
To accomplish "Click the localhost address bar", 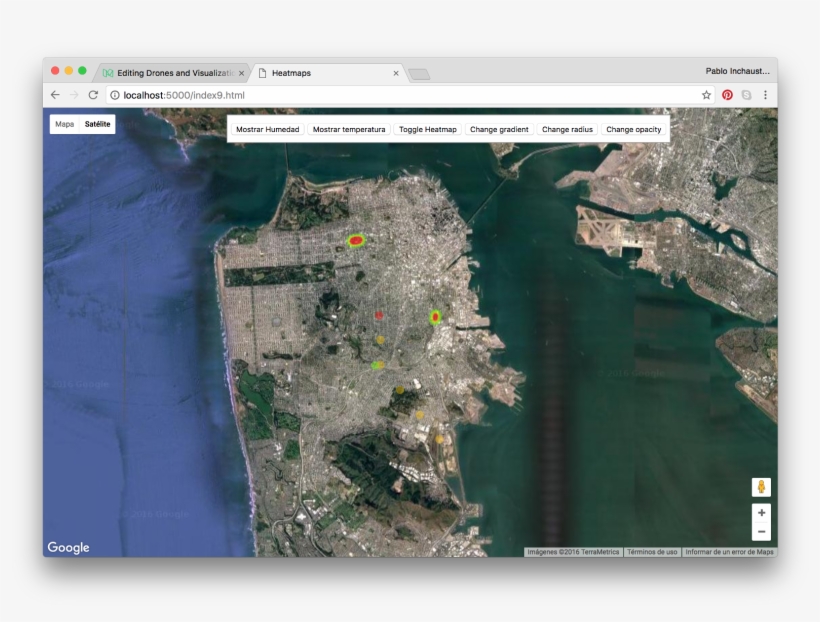I will click(400, 95).
